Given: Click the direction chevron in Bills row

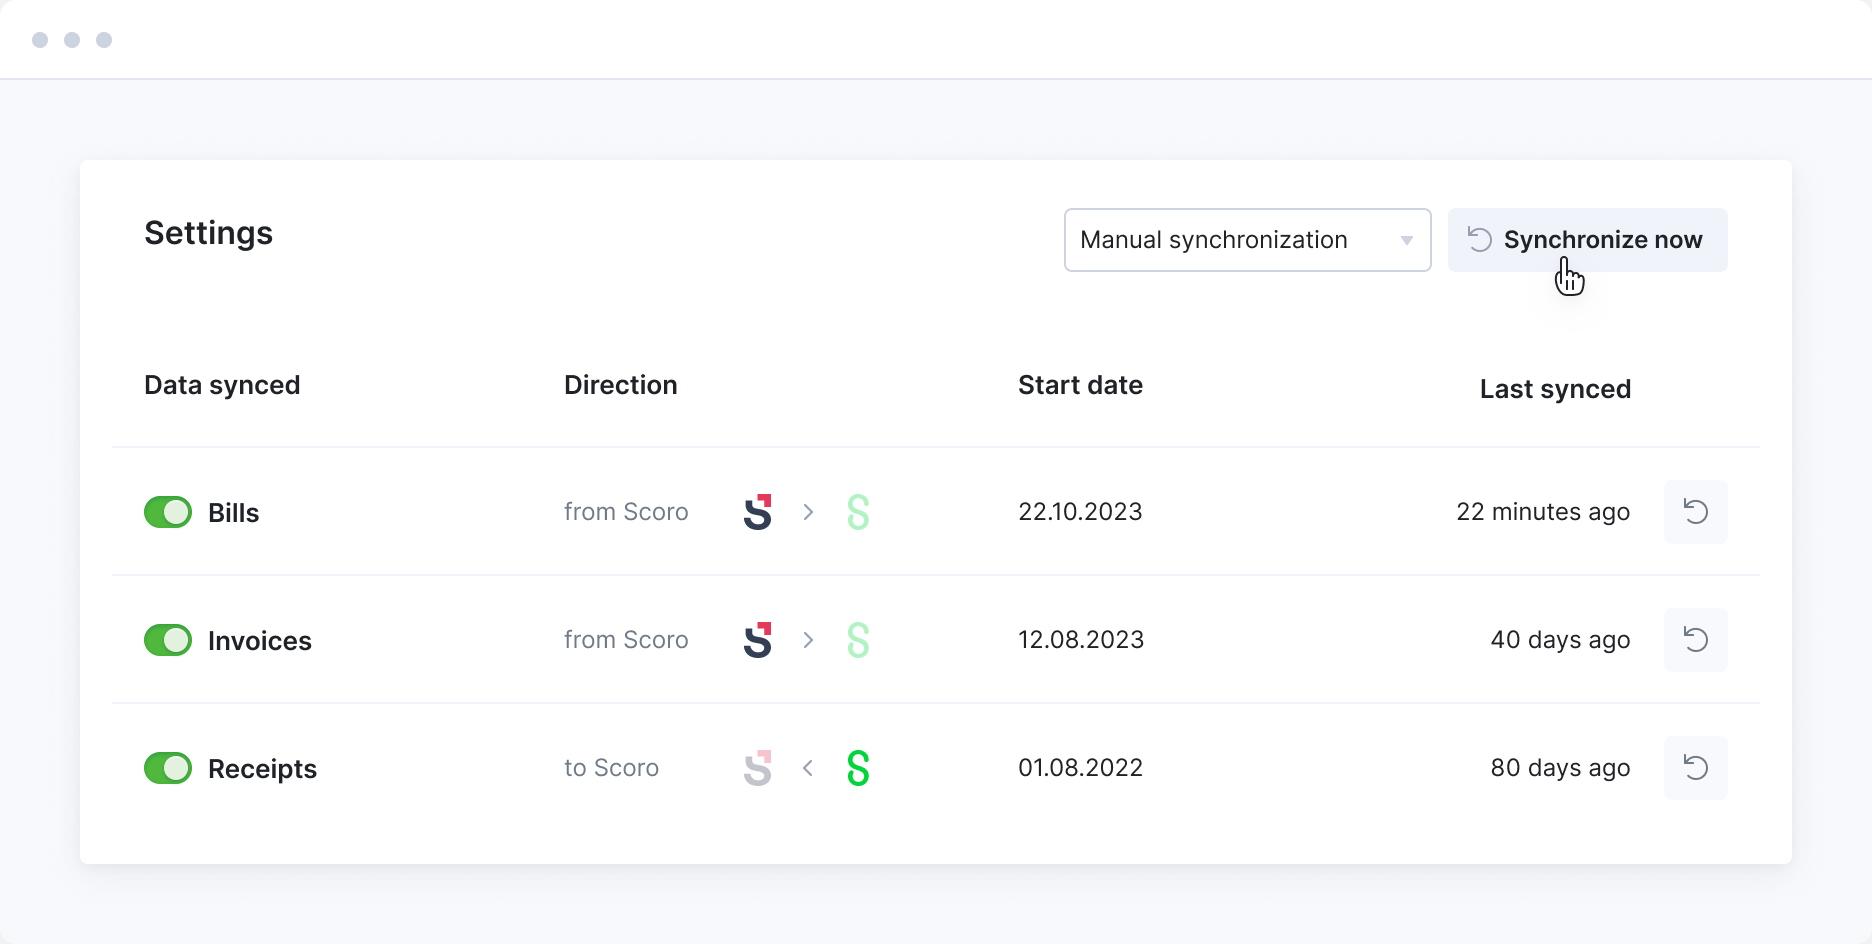Looking at the screenshot, I should tap(808, 512).
